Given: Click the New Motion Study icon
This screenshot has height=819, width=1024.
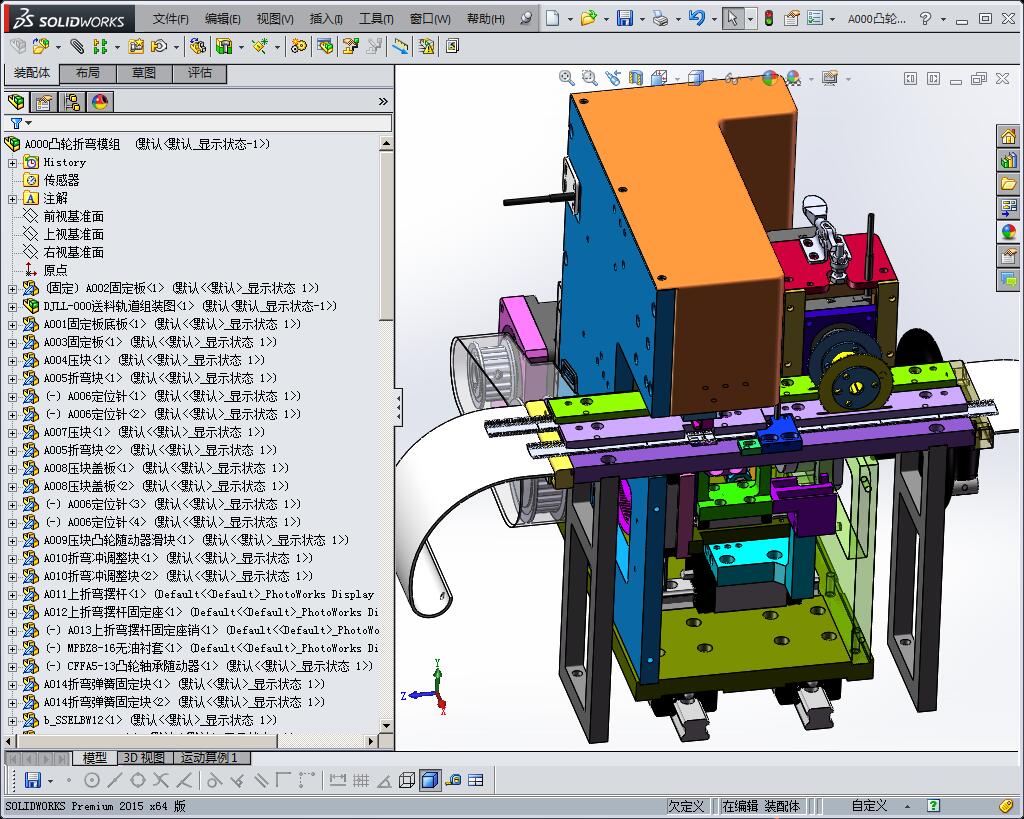Looking at the screenshot, I should pos(299,46).
